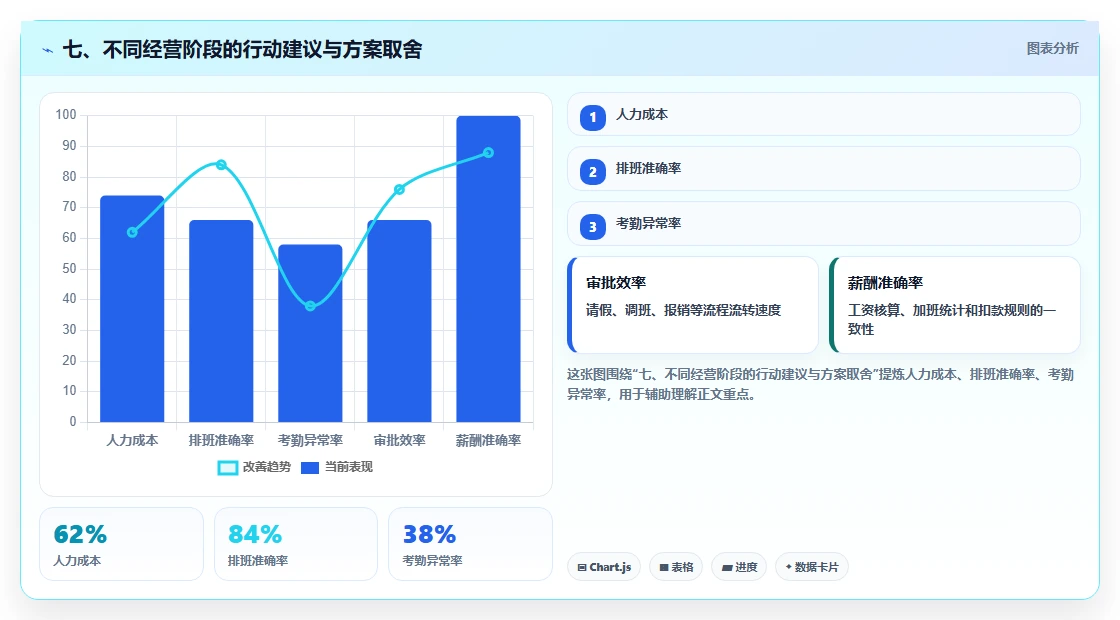Image resolution: width=1120 pixels, height=620 pixels.
Task: Click the text starting 工资核算、加班统计
Action: click(x=951, y=320)
